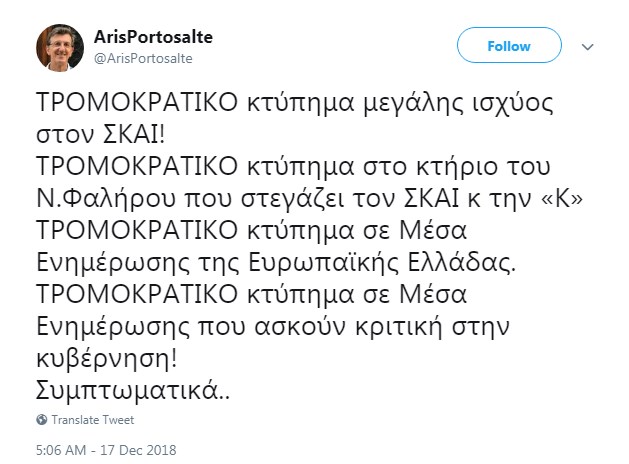Image resolution: width=629 pixels, height=464 pixels.
Task: Open the 5:06 AM - 17 Dec 2018 timestamp
Action: (x=100, y=447)
